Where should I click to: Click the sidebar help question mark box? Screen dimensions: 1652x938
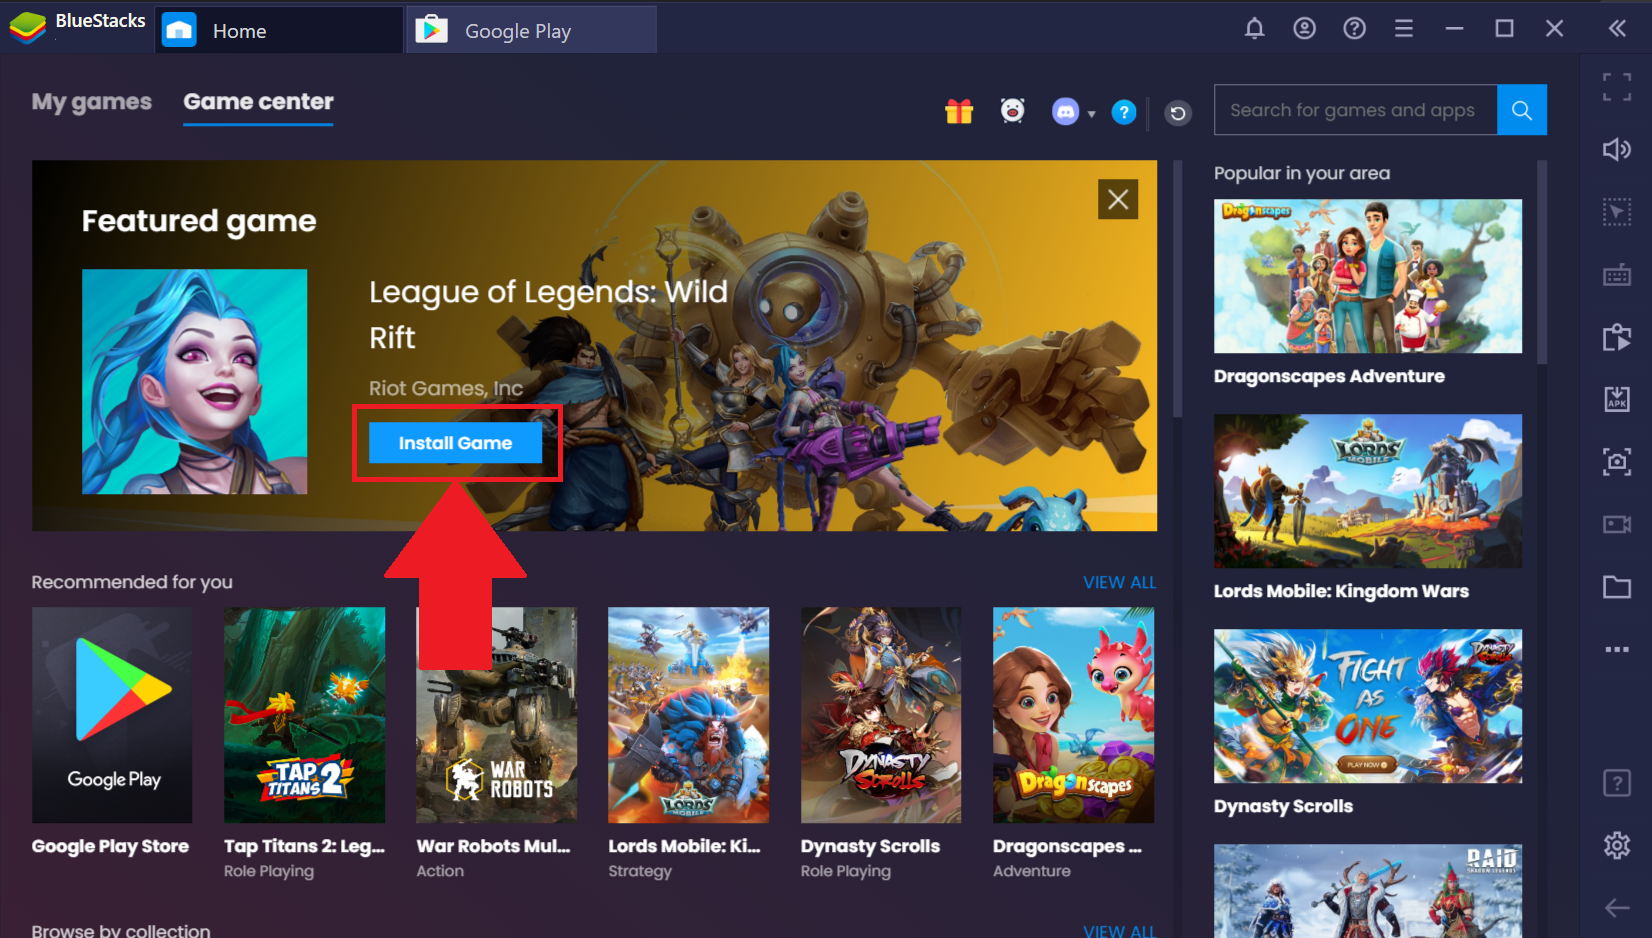(1617, 783)
